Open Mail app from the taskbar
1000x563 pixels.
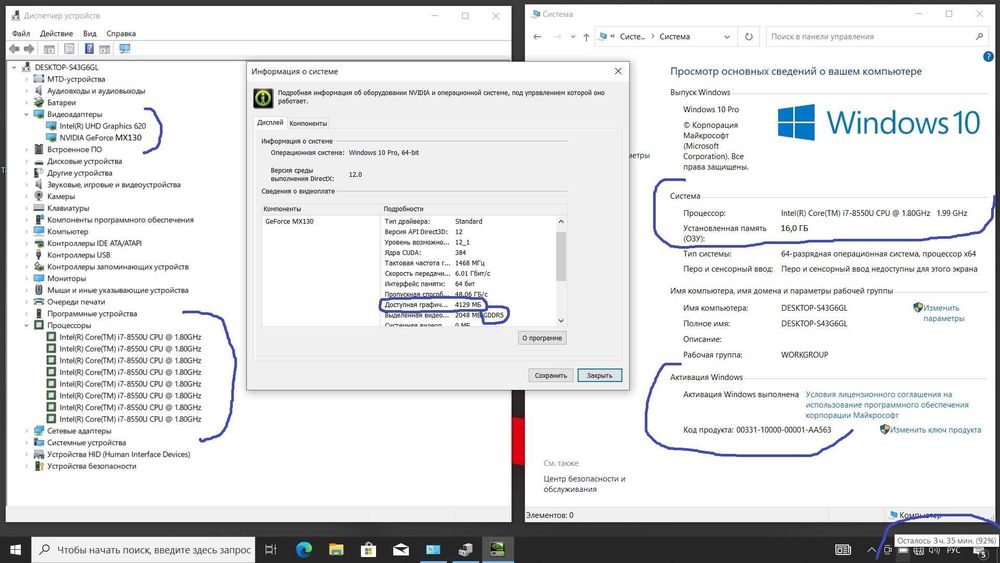[401, 549]
